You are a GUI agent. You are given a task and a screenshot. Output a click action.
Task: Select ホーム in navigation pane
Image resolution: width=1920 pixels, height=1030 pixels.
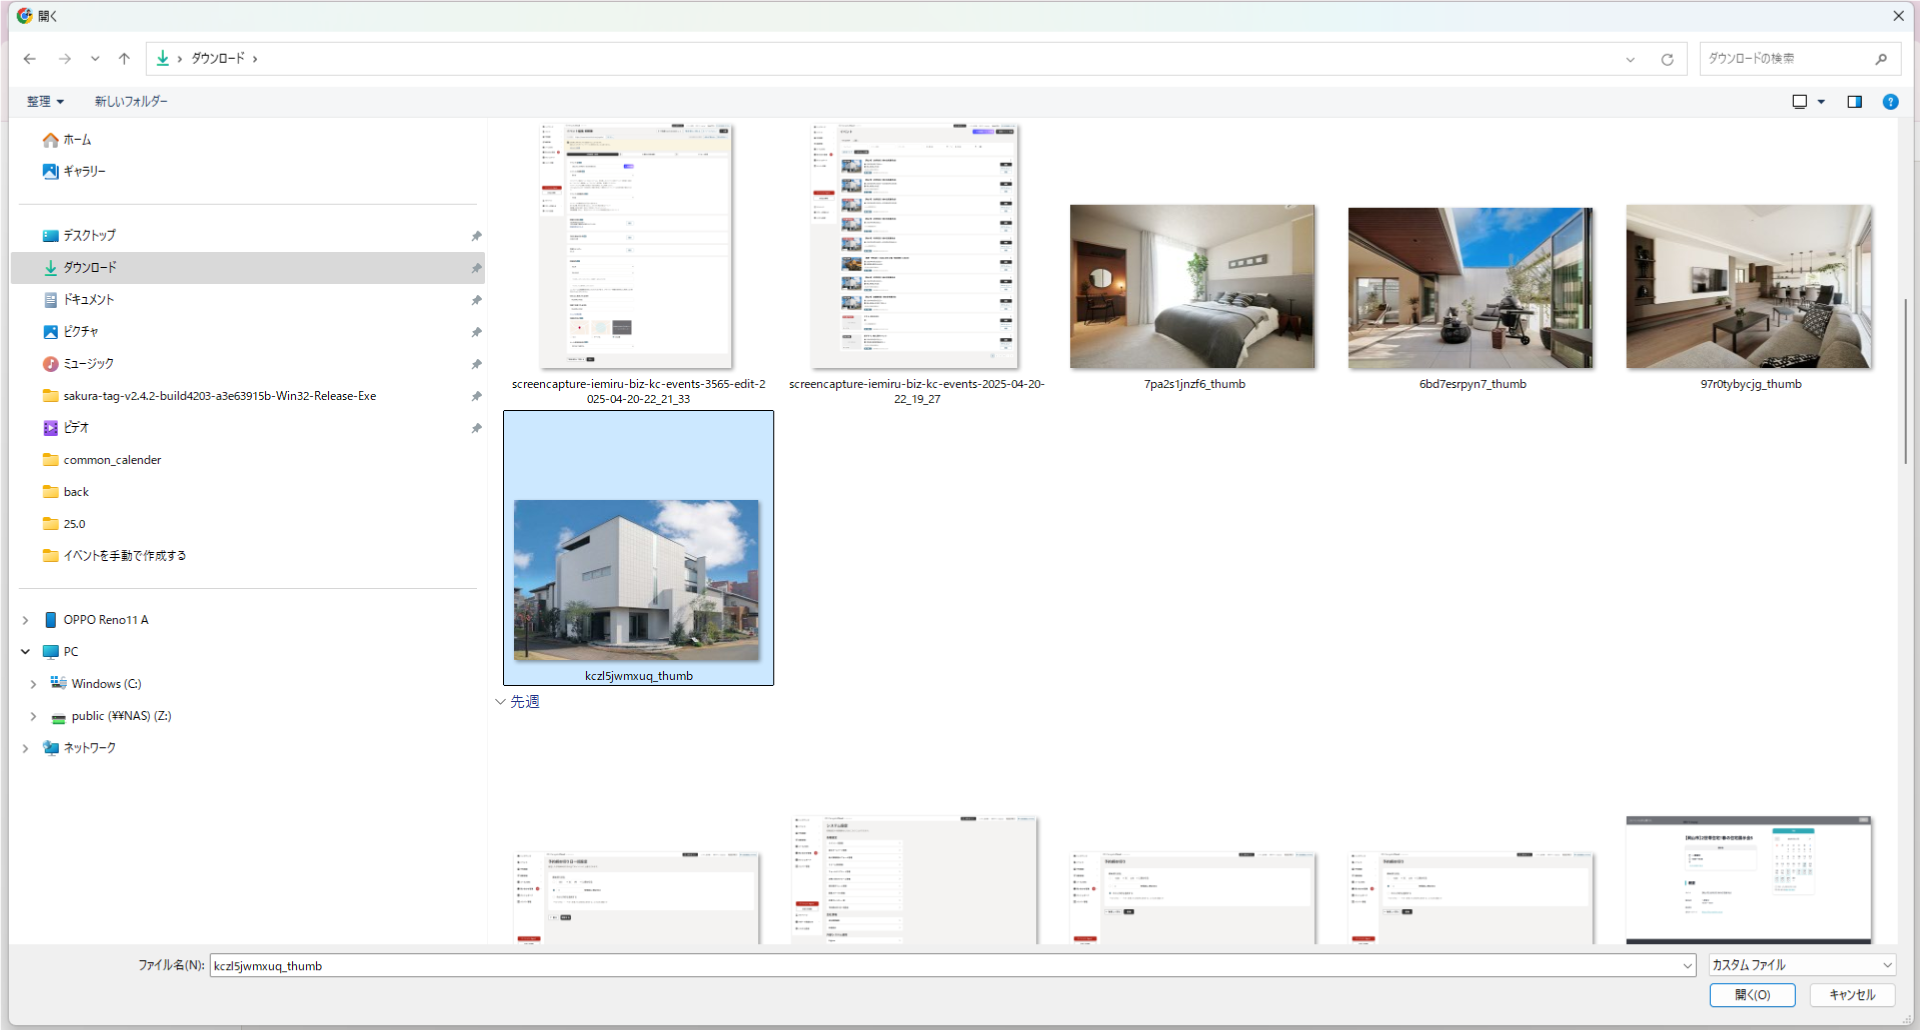tap(67, 140)
